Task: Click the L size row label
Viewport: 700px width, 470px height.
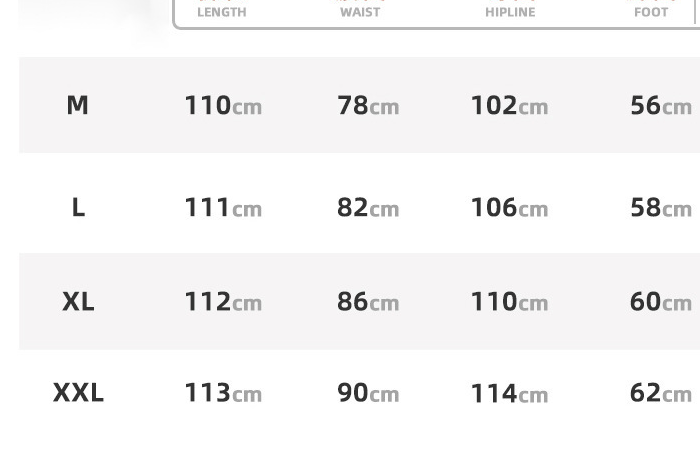Action: pyautogui.click(x=78, y=207)
